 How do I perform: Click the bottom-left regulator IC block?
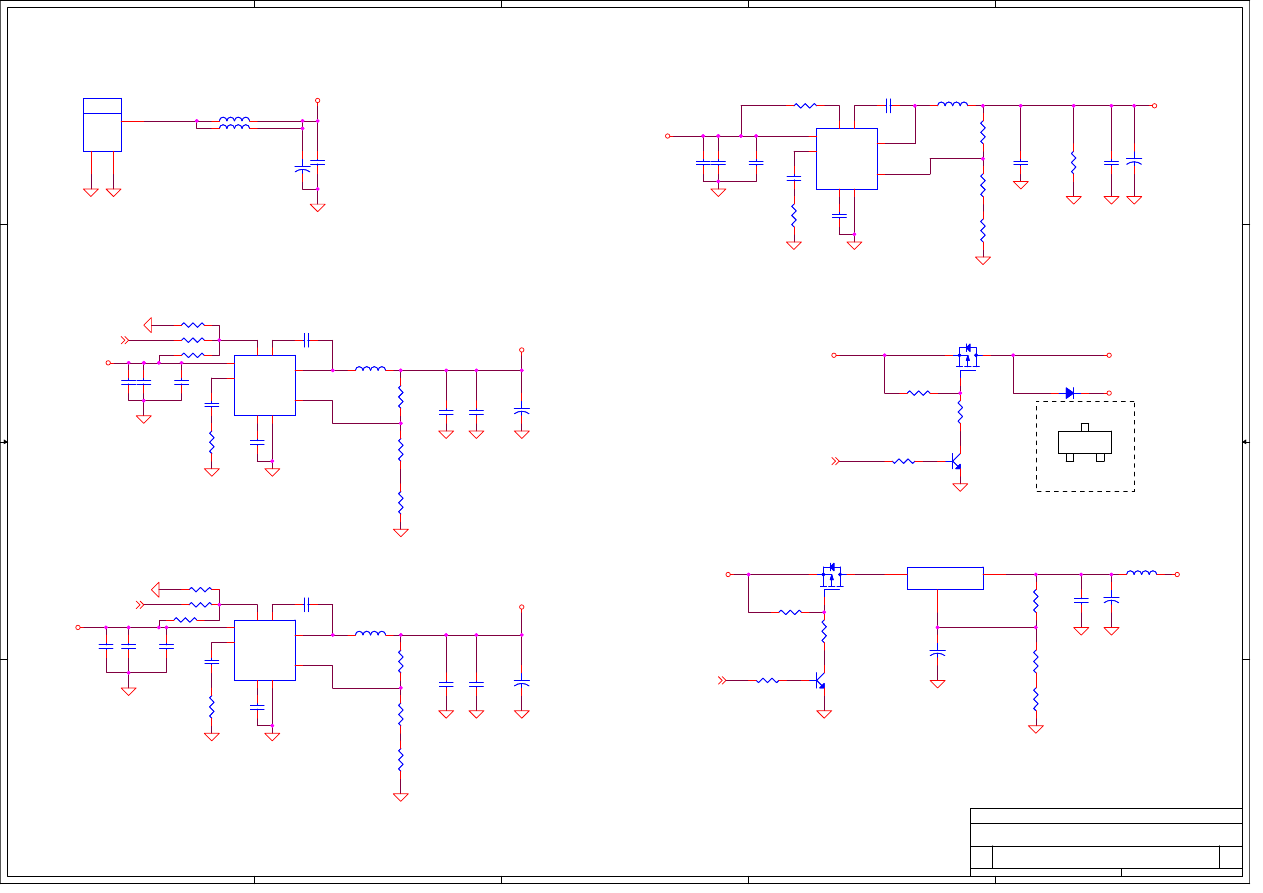point(264,650)
